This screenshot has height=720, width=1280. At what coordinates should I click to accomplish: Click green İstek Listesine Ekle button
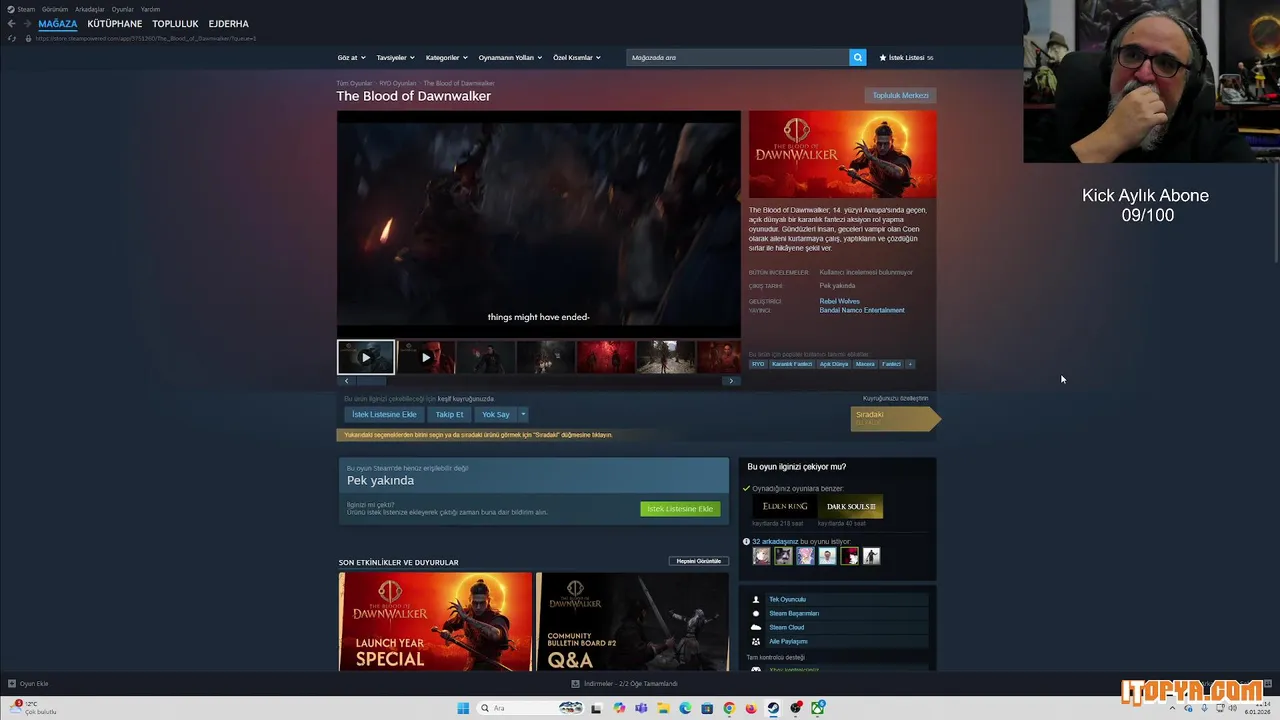pyautogui.click(x=680, y=509)
